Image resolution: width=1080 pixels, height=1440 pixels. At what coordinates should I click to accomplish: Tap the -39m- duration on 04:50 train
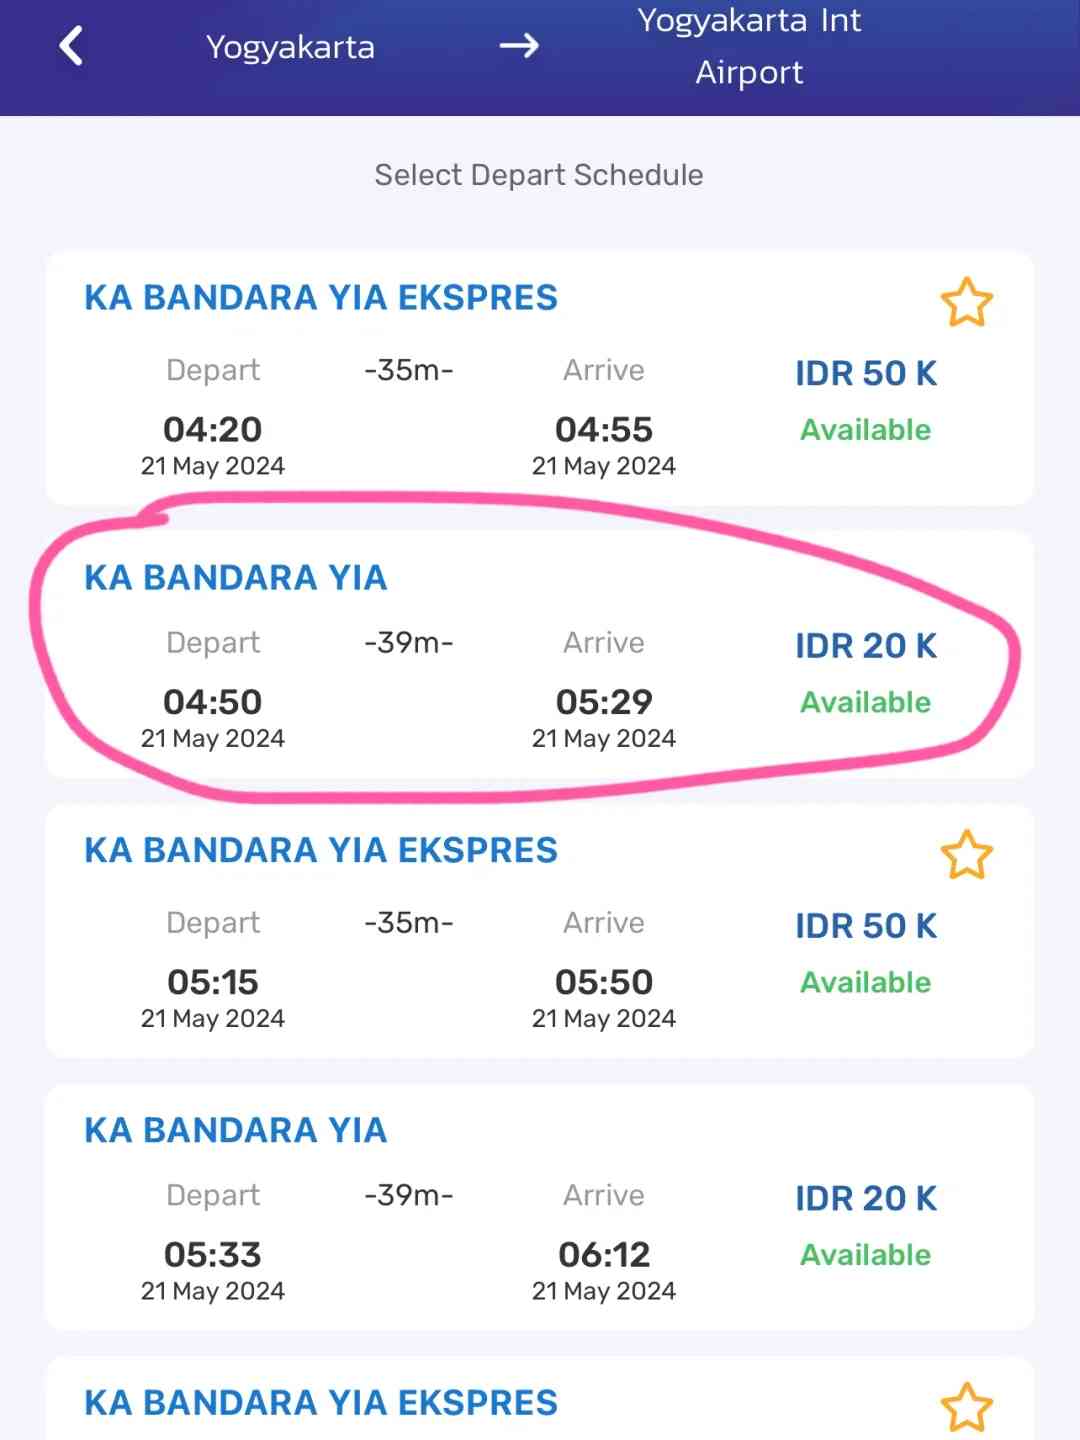coord(409,642)
